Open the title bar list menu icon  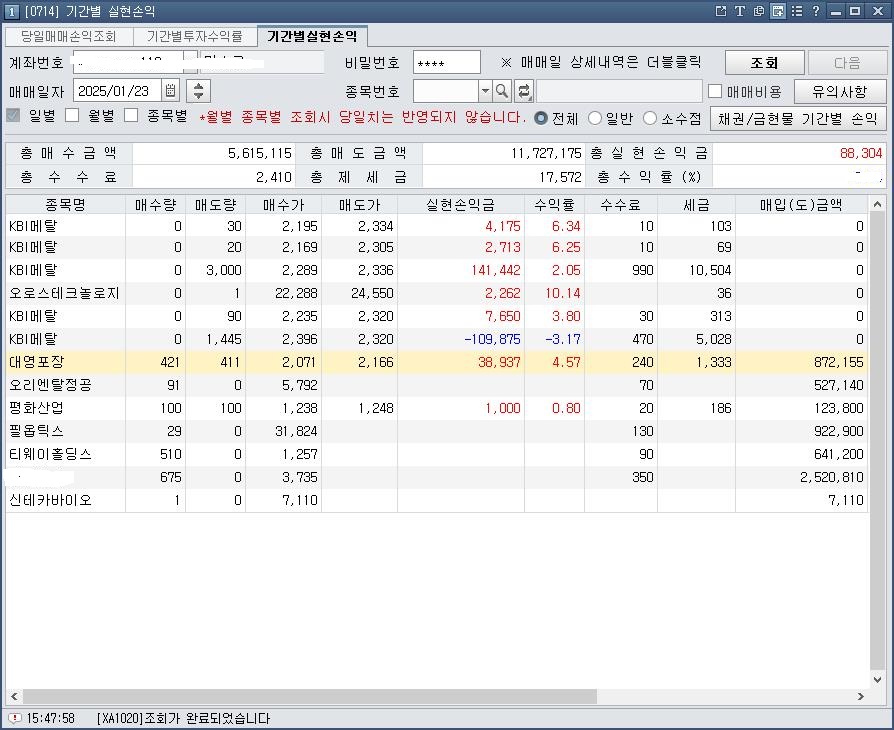click(x=797, y=9)
